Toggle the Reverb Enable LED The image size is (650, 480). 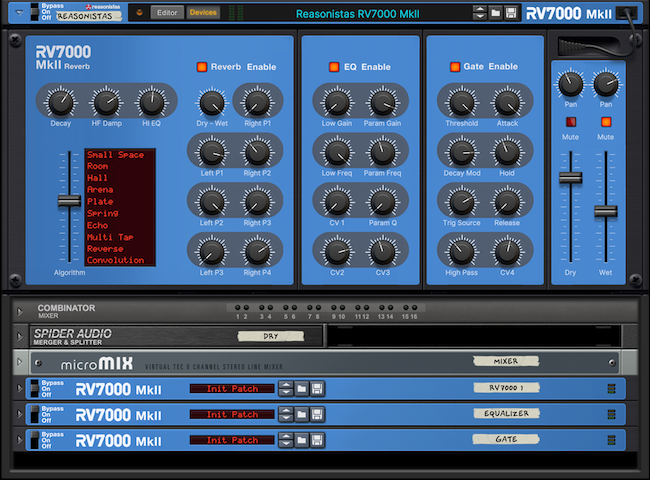pyautogui.click(x=202, y=67)
